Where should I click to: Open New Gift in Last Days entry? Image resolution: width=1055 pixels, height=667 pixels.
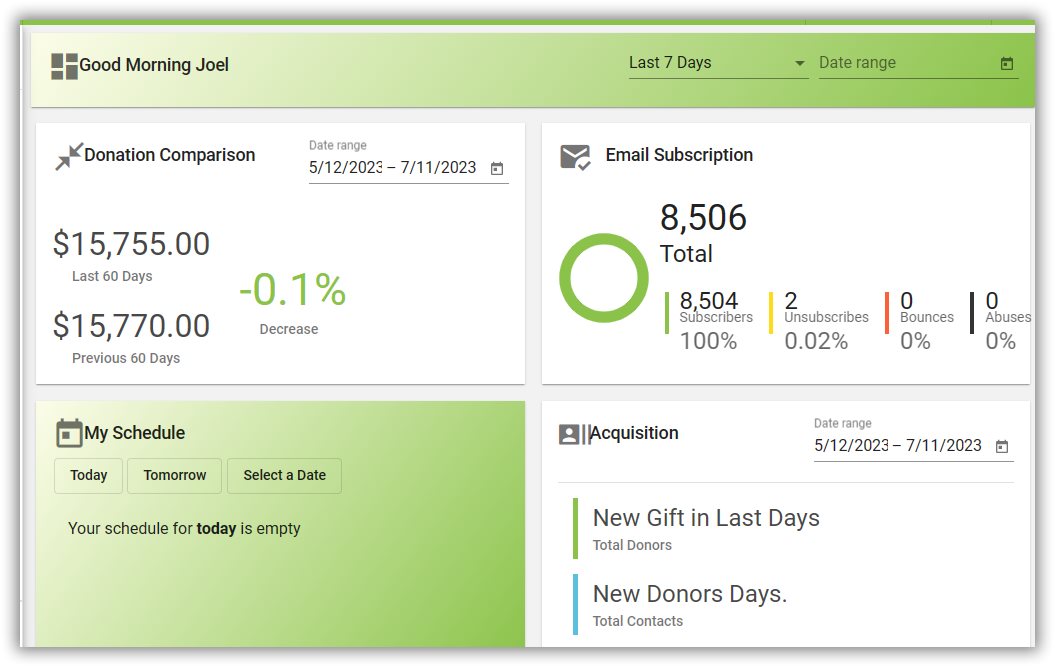(x=706, y=529)
